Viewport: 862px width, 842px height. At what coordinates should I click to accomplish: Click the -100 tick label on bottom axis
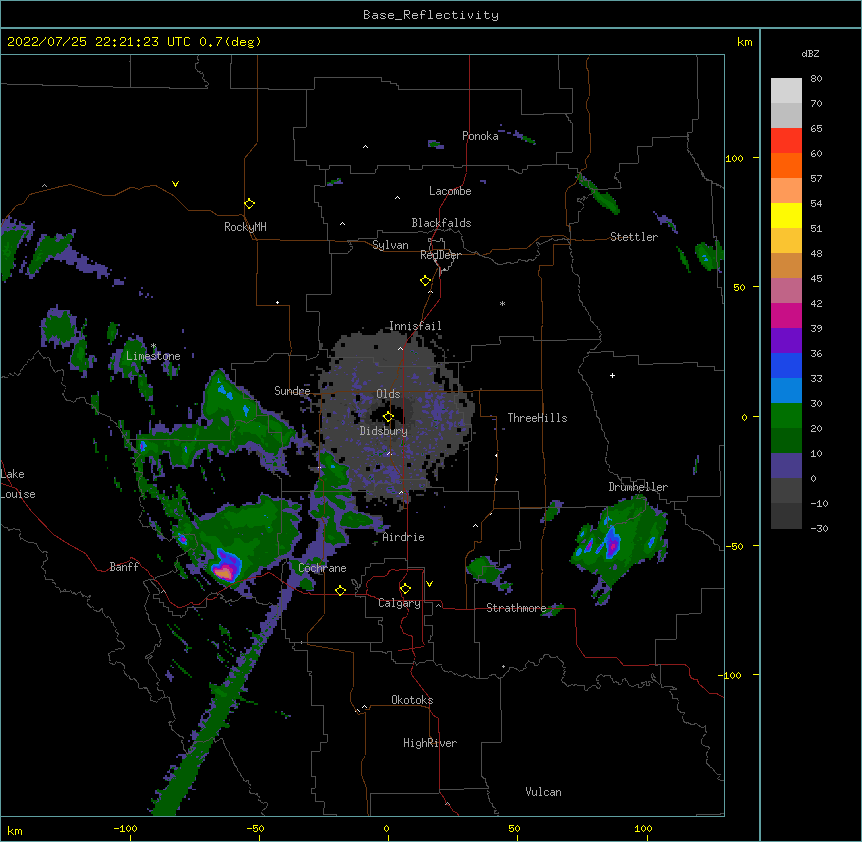[x=125, y=828]
